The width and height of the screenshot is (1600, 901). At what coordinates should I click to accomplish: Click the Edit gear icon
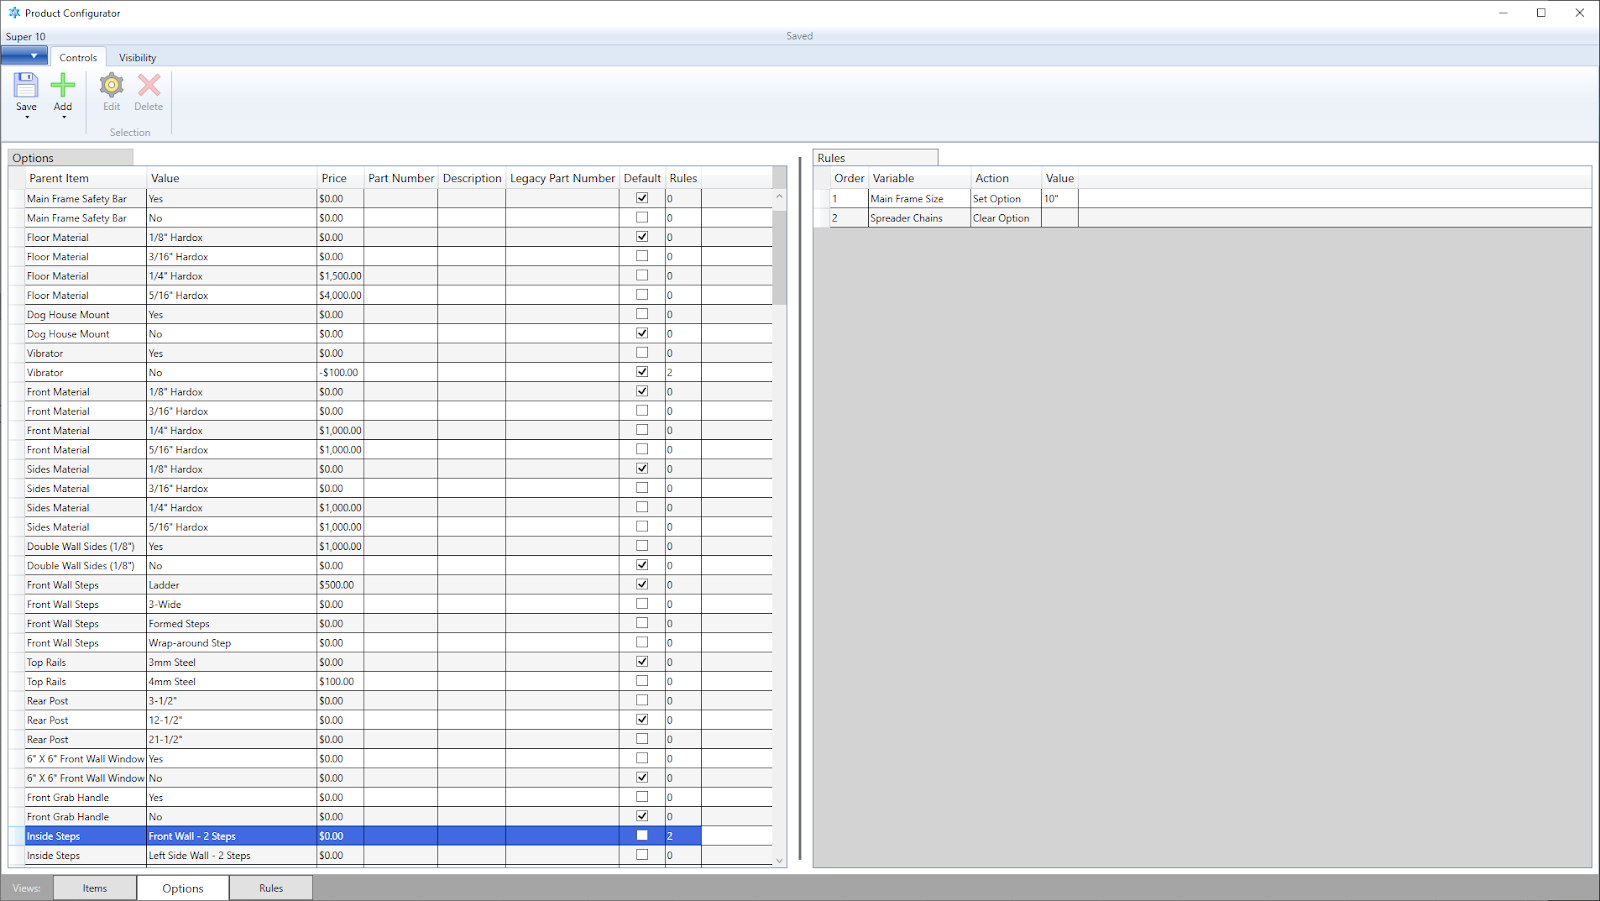(x=111, y=86)
